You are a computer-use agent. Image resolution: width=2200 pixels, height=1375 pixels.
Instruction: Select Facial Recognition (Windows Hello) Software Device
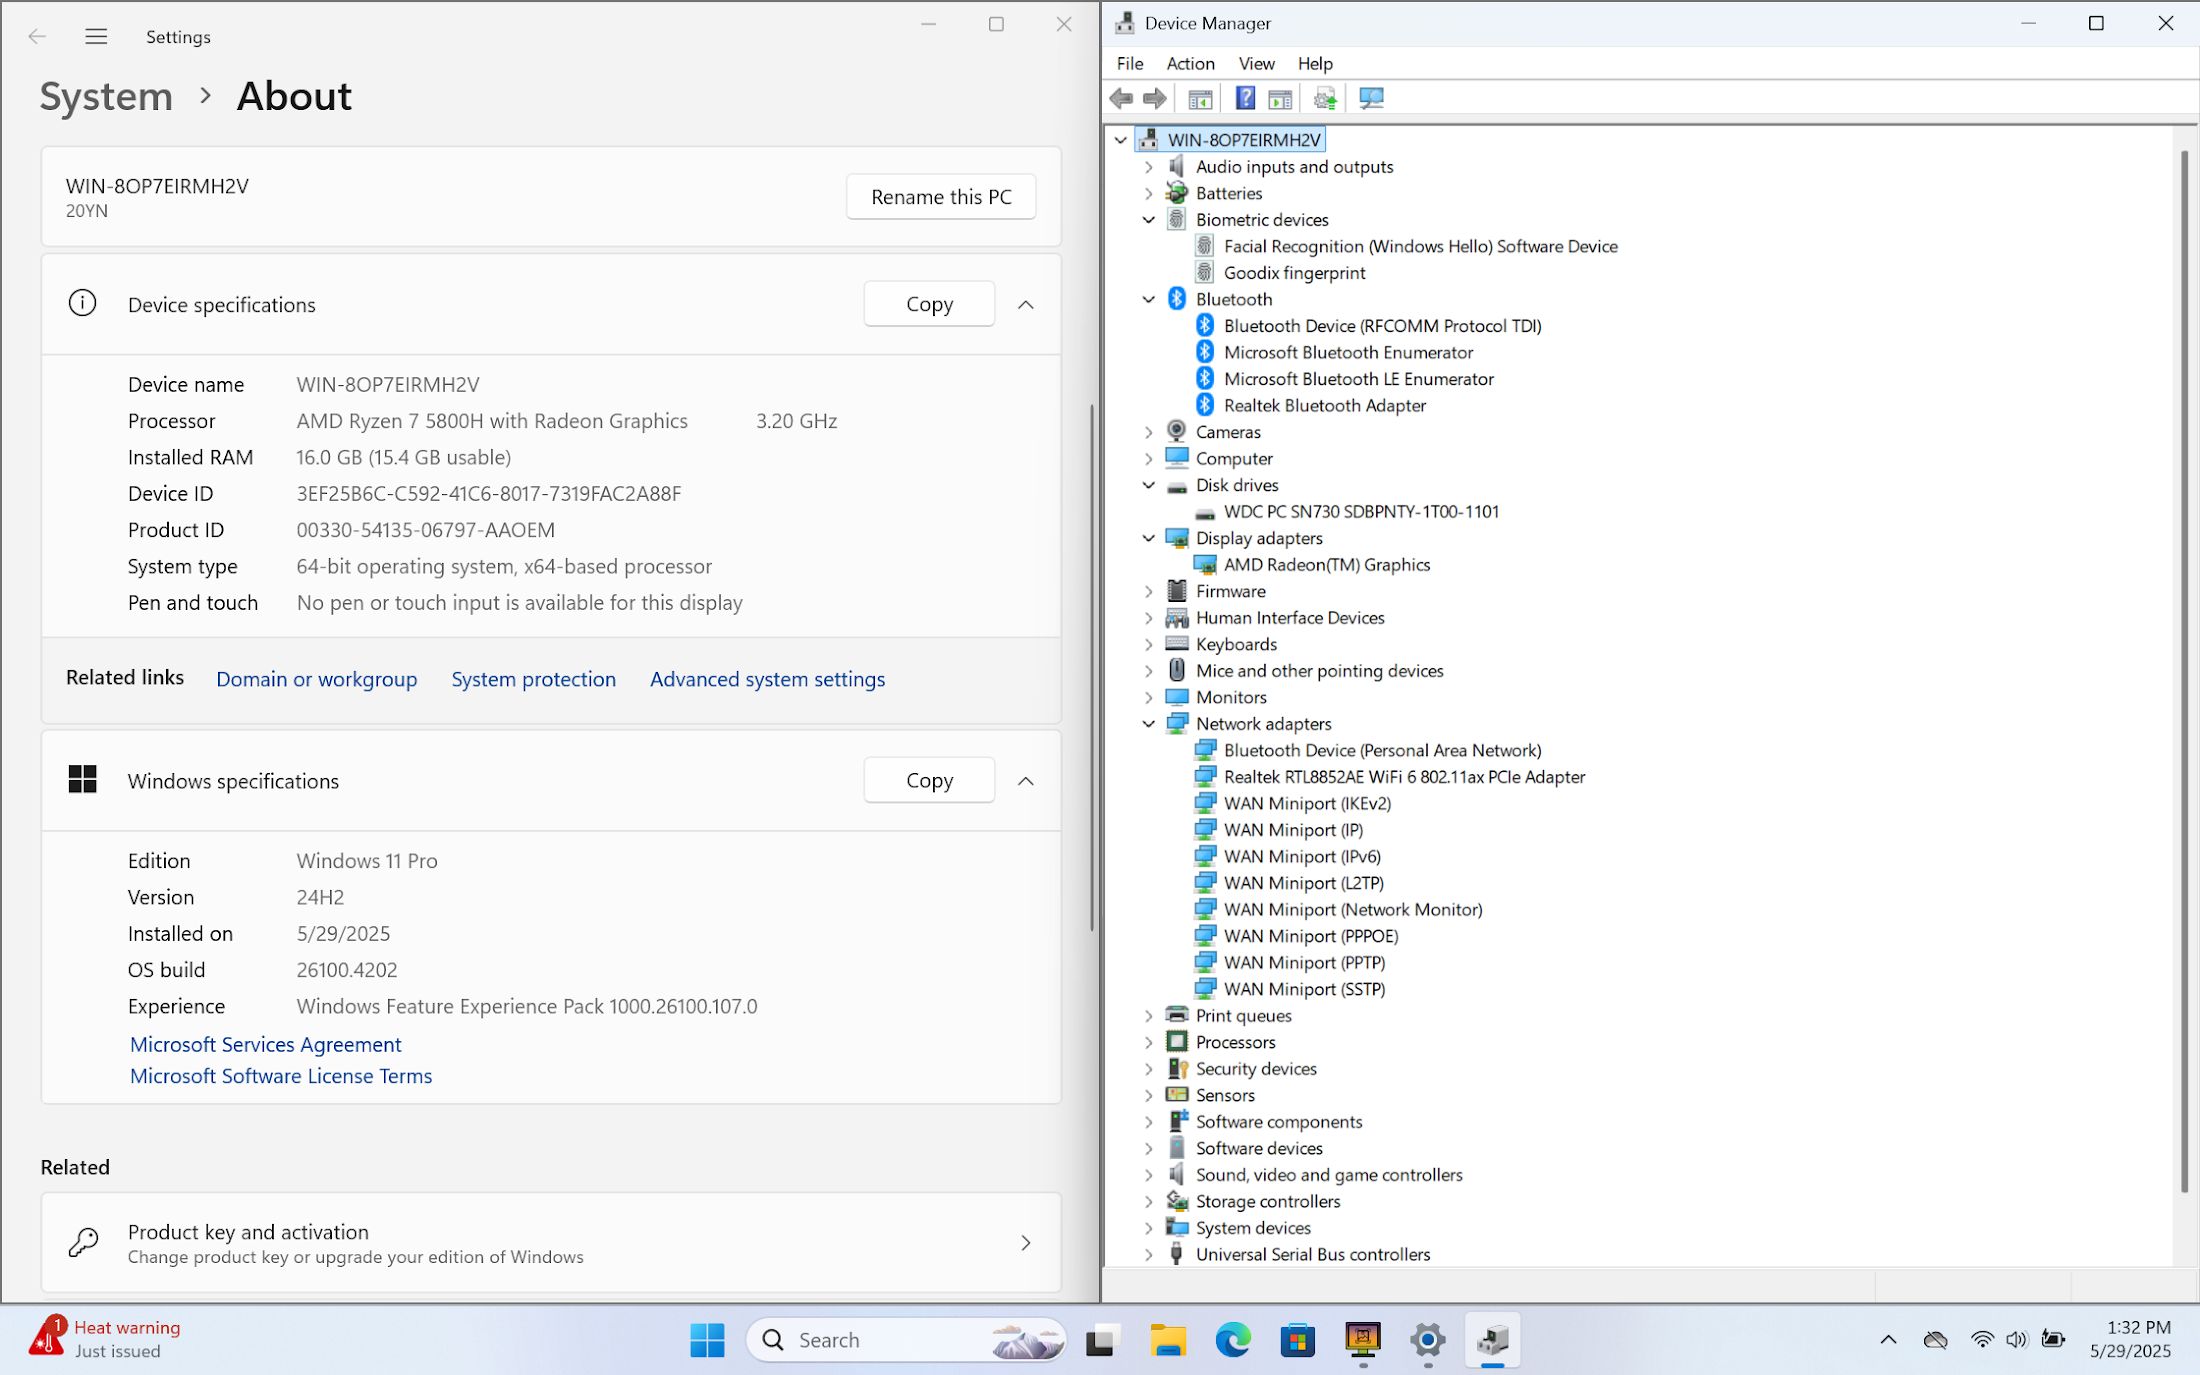[x=1420, y=247]
